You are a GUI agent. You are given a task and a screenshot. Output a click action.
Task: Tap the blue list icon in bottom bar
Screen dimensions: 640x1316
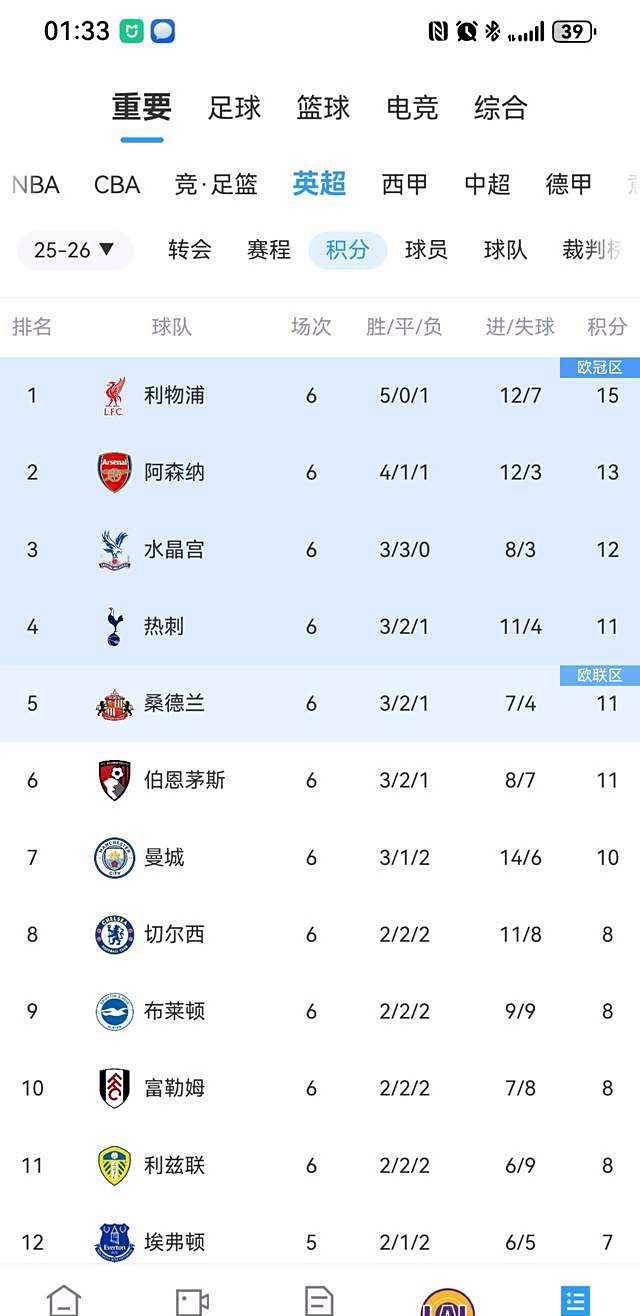[575, 1299]
